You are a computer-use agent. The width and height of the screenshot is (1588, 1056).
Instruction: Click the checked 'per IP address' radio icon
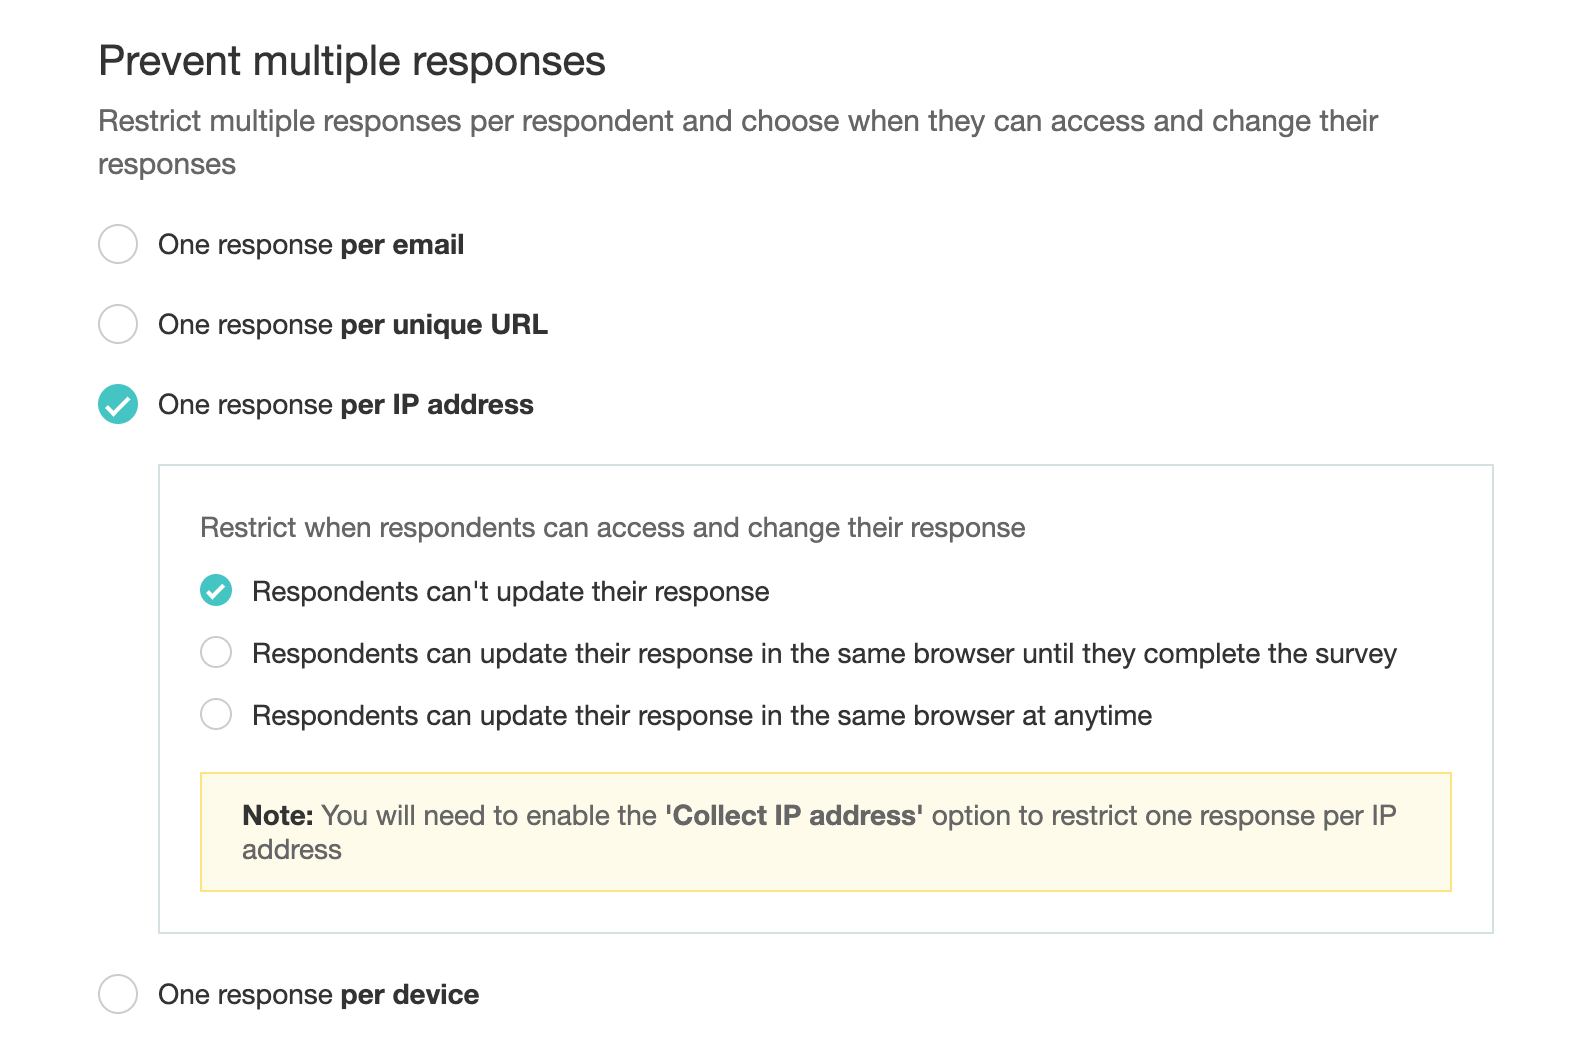point(118,404)
